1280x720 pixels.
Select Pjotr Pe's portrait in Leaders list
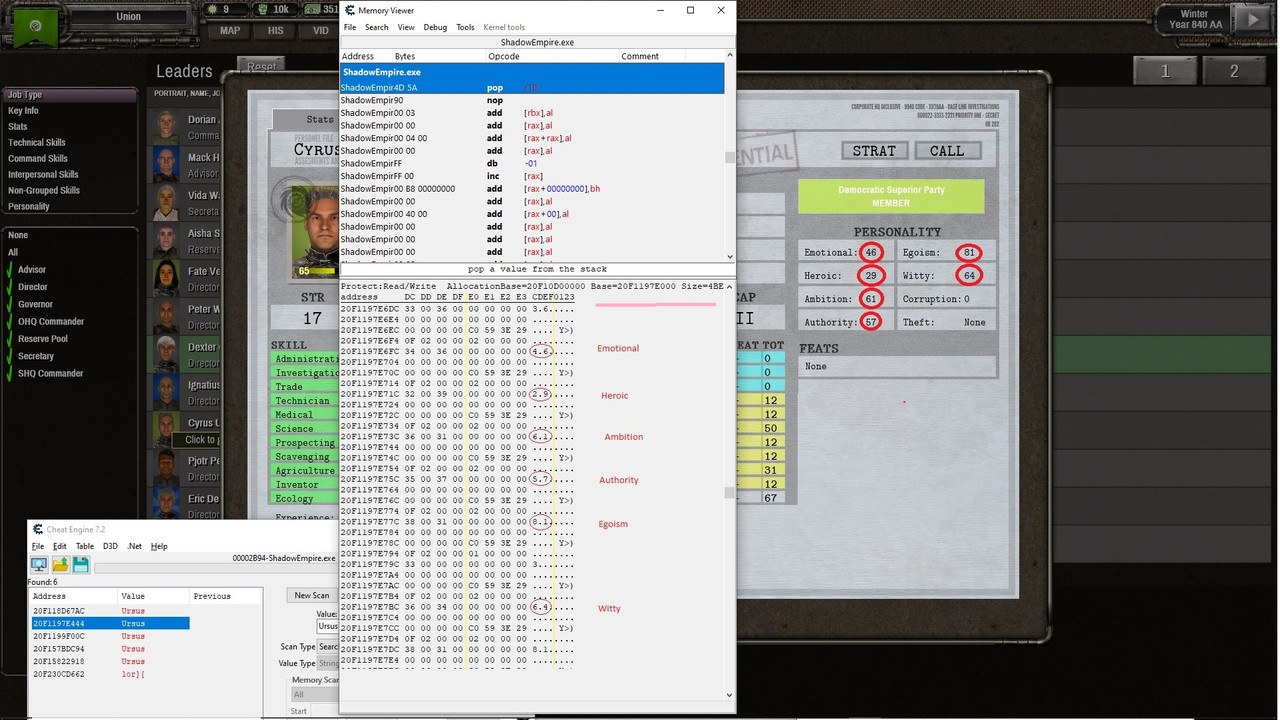click(167, 468)
